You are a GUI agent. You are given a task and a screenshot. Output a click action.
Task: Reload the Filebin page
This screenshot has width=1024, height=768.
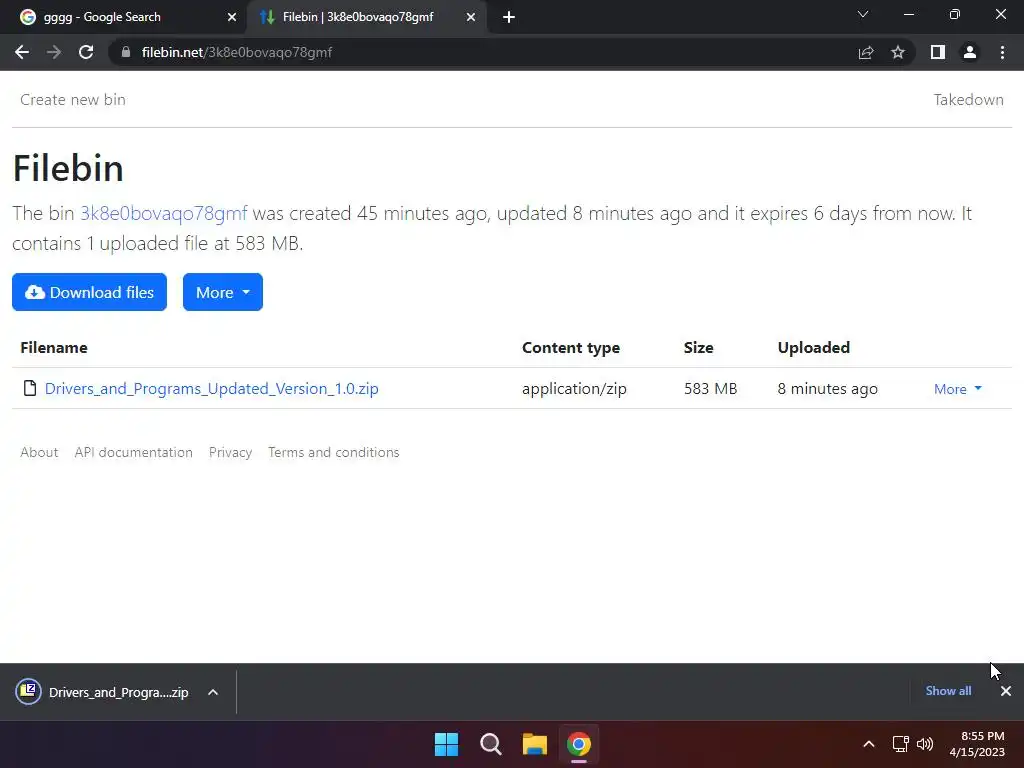[x=86, y=52]
